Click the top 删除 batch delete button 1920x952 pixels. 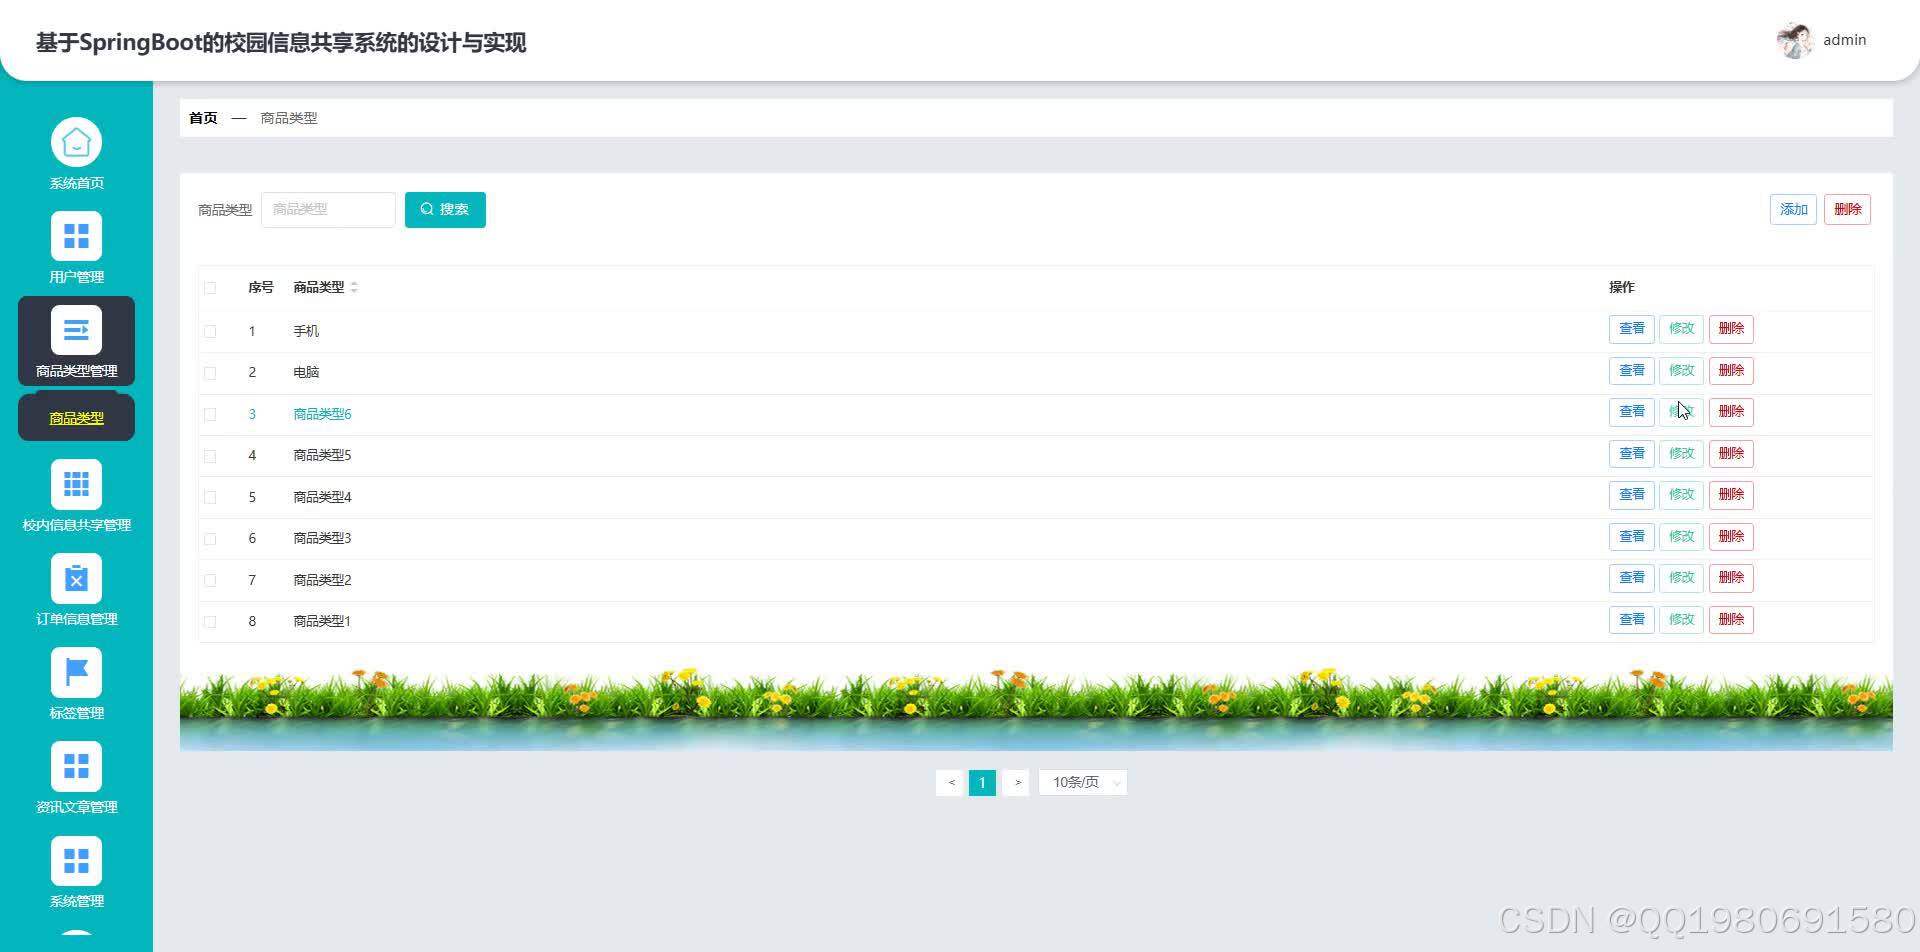point(1847,209)
